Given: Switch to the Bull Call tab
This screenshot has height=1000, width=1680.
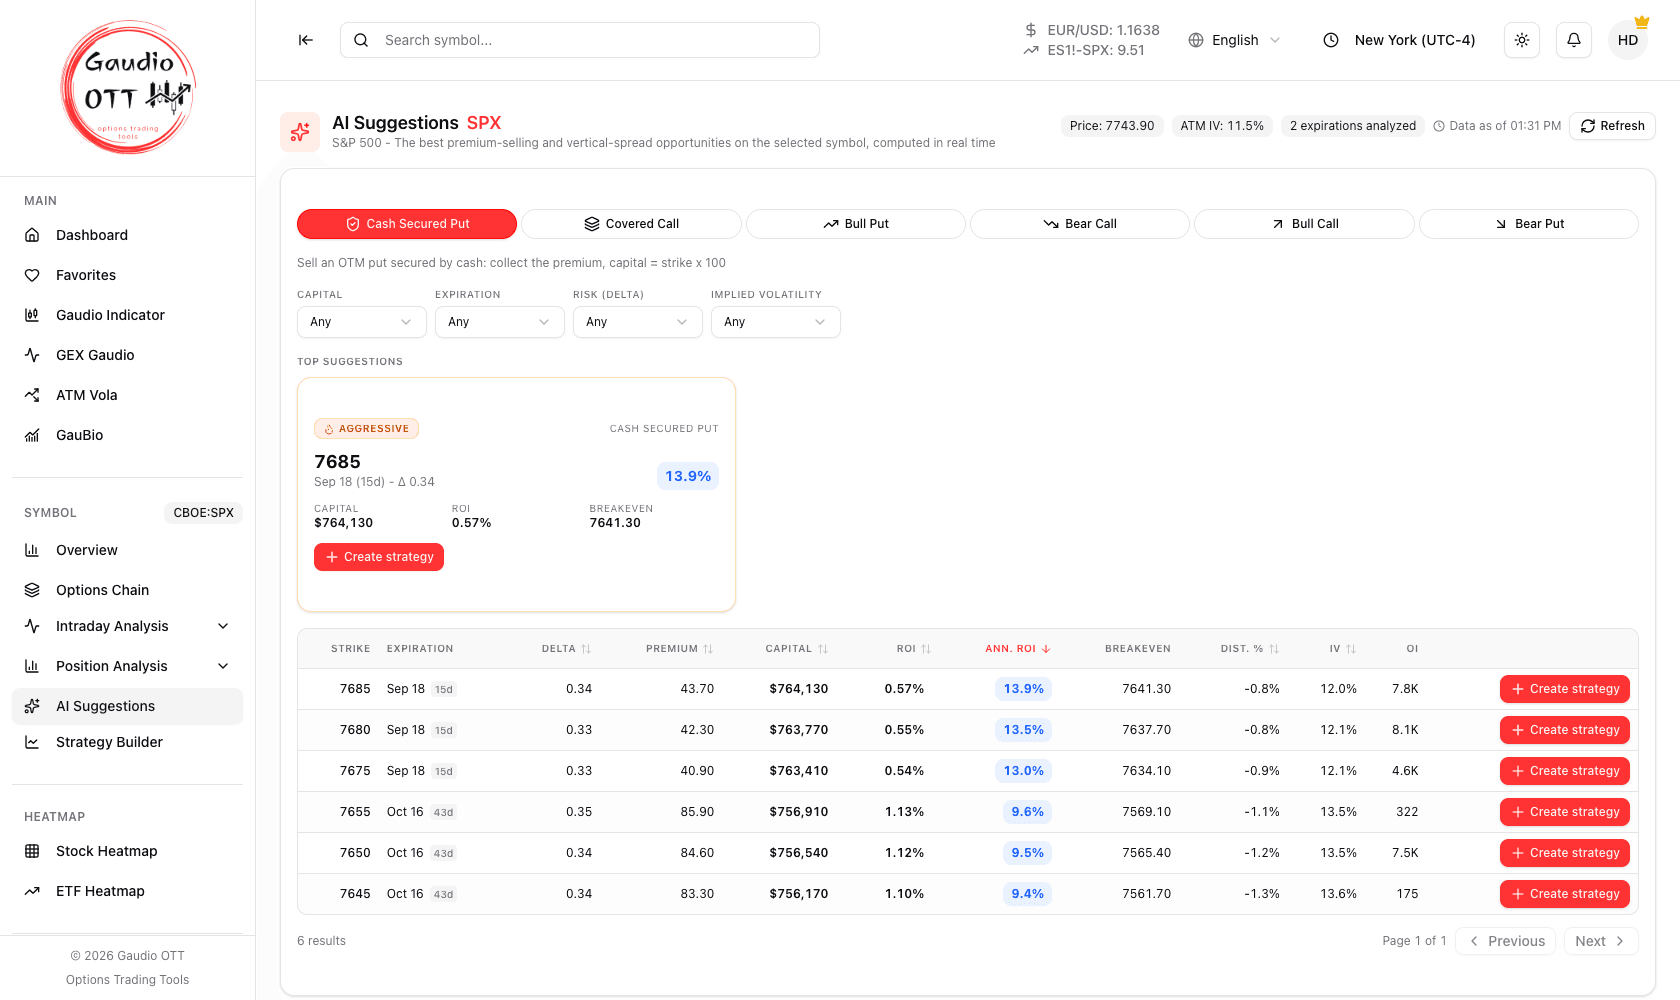Looking at the screenshot, I should [1304, 224].
